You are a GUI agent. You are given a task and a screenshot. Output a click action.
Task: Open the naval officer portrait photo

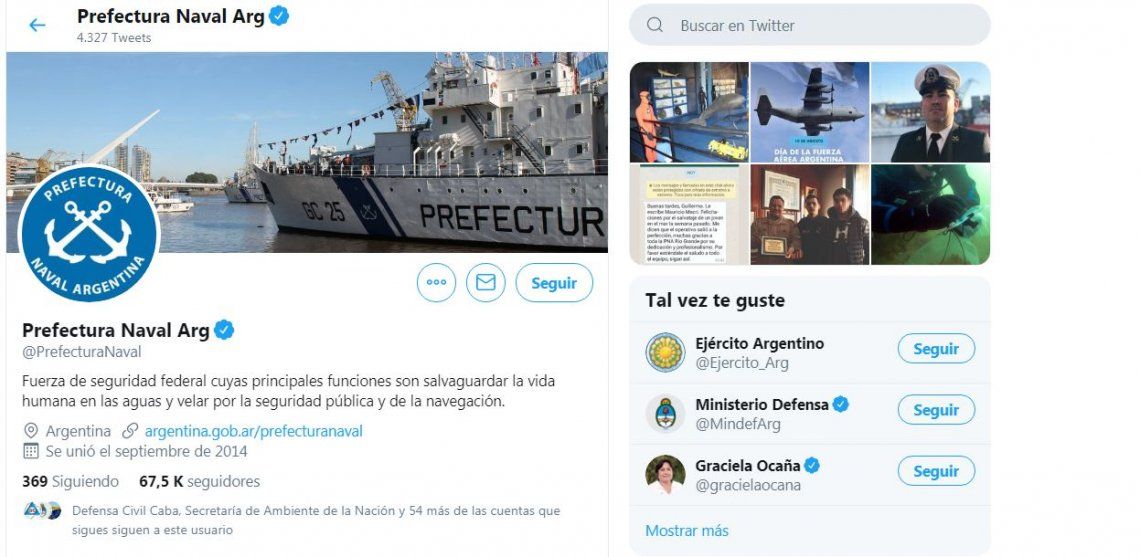(931, 112)
